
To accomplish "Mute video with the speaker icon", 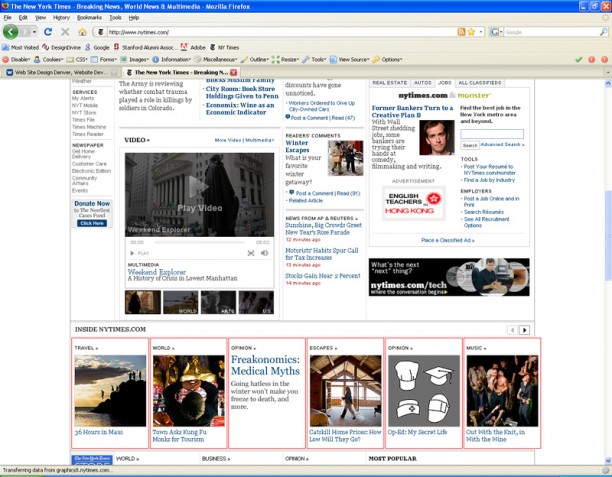I will 265,253.
